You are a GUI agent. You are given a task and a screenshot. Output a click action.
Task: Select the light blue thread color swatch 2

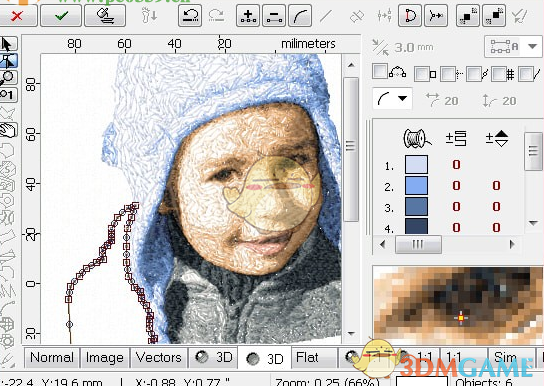point(416,186)
